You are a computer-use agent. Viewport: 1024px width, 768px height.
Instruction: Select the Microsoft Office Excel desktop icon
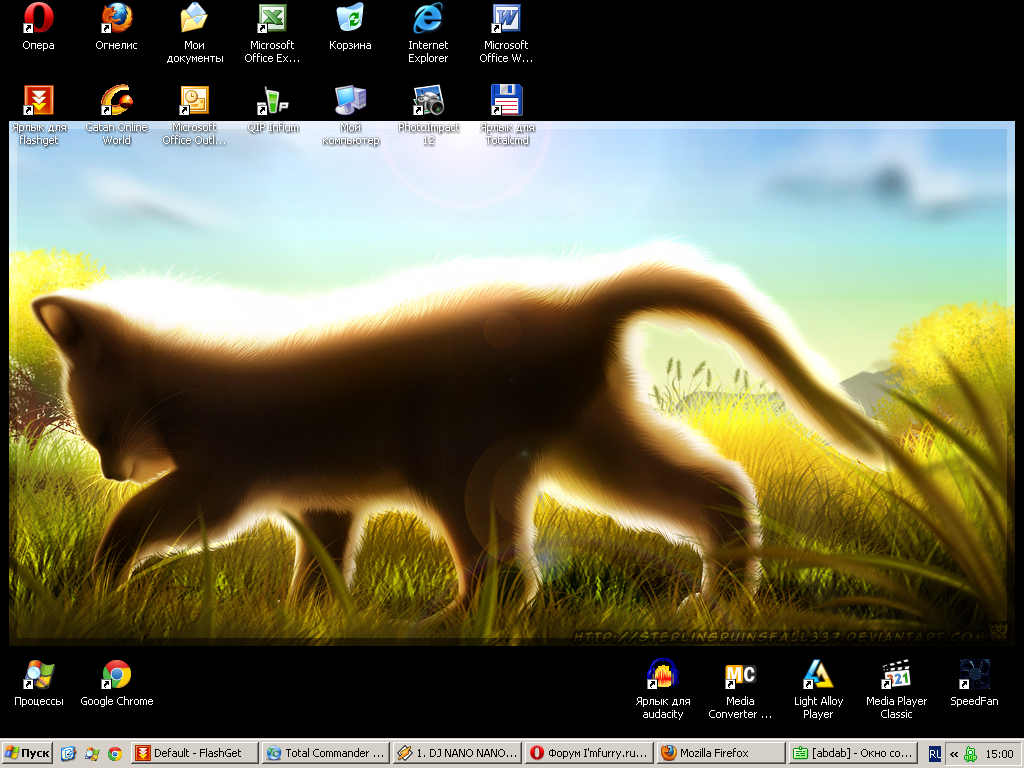pos(272,19)
